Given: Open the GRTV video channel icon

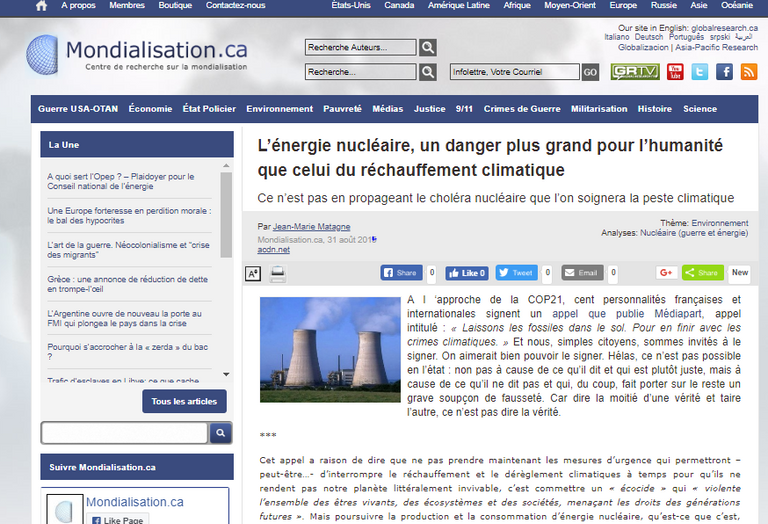Looking at the screenshot, I should pos(634,72).
